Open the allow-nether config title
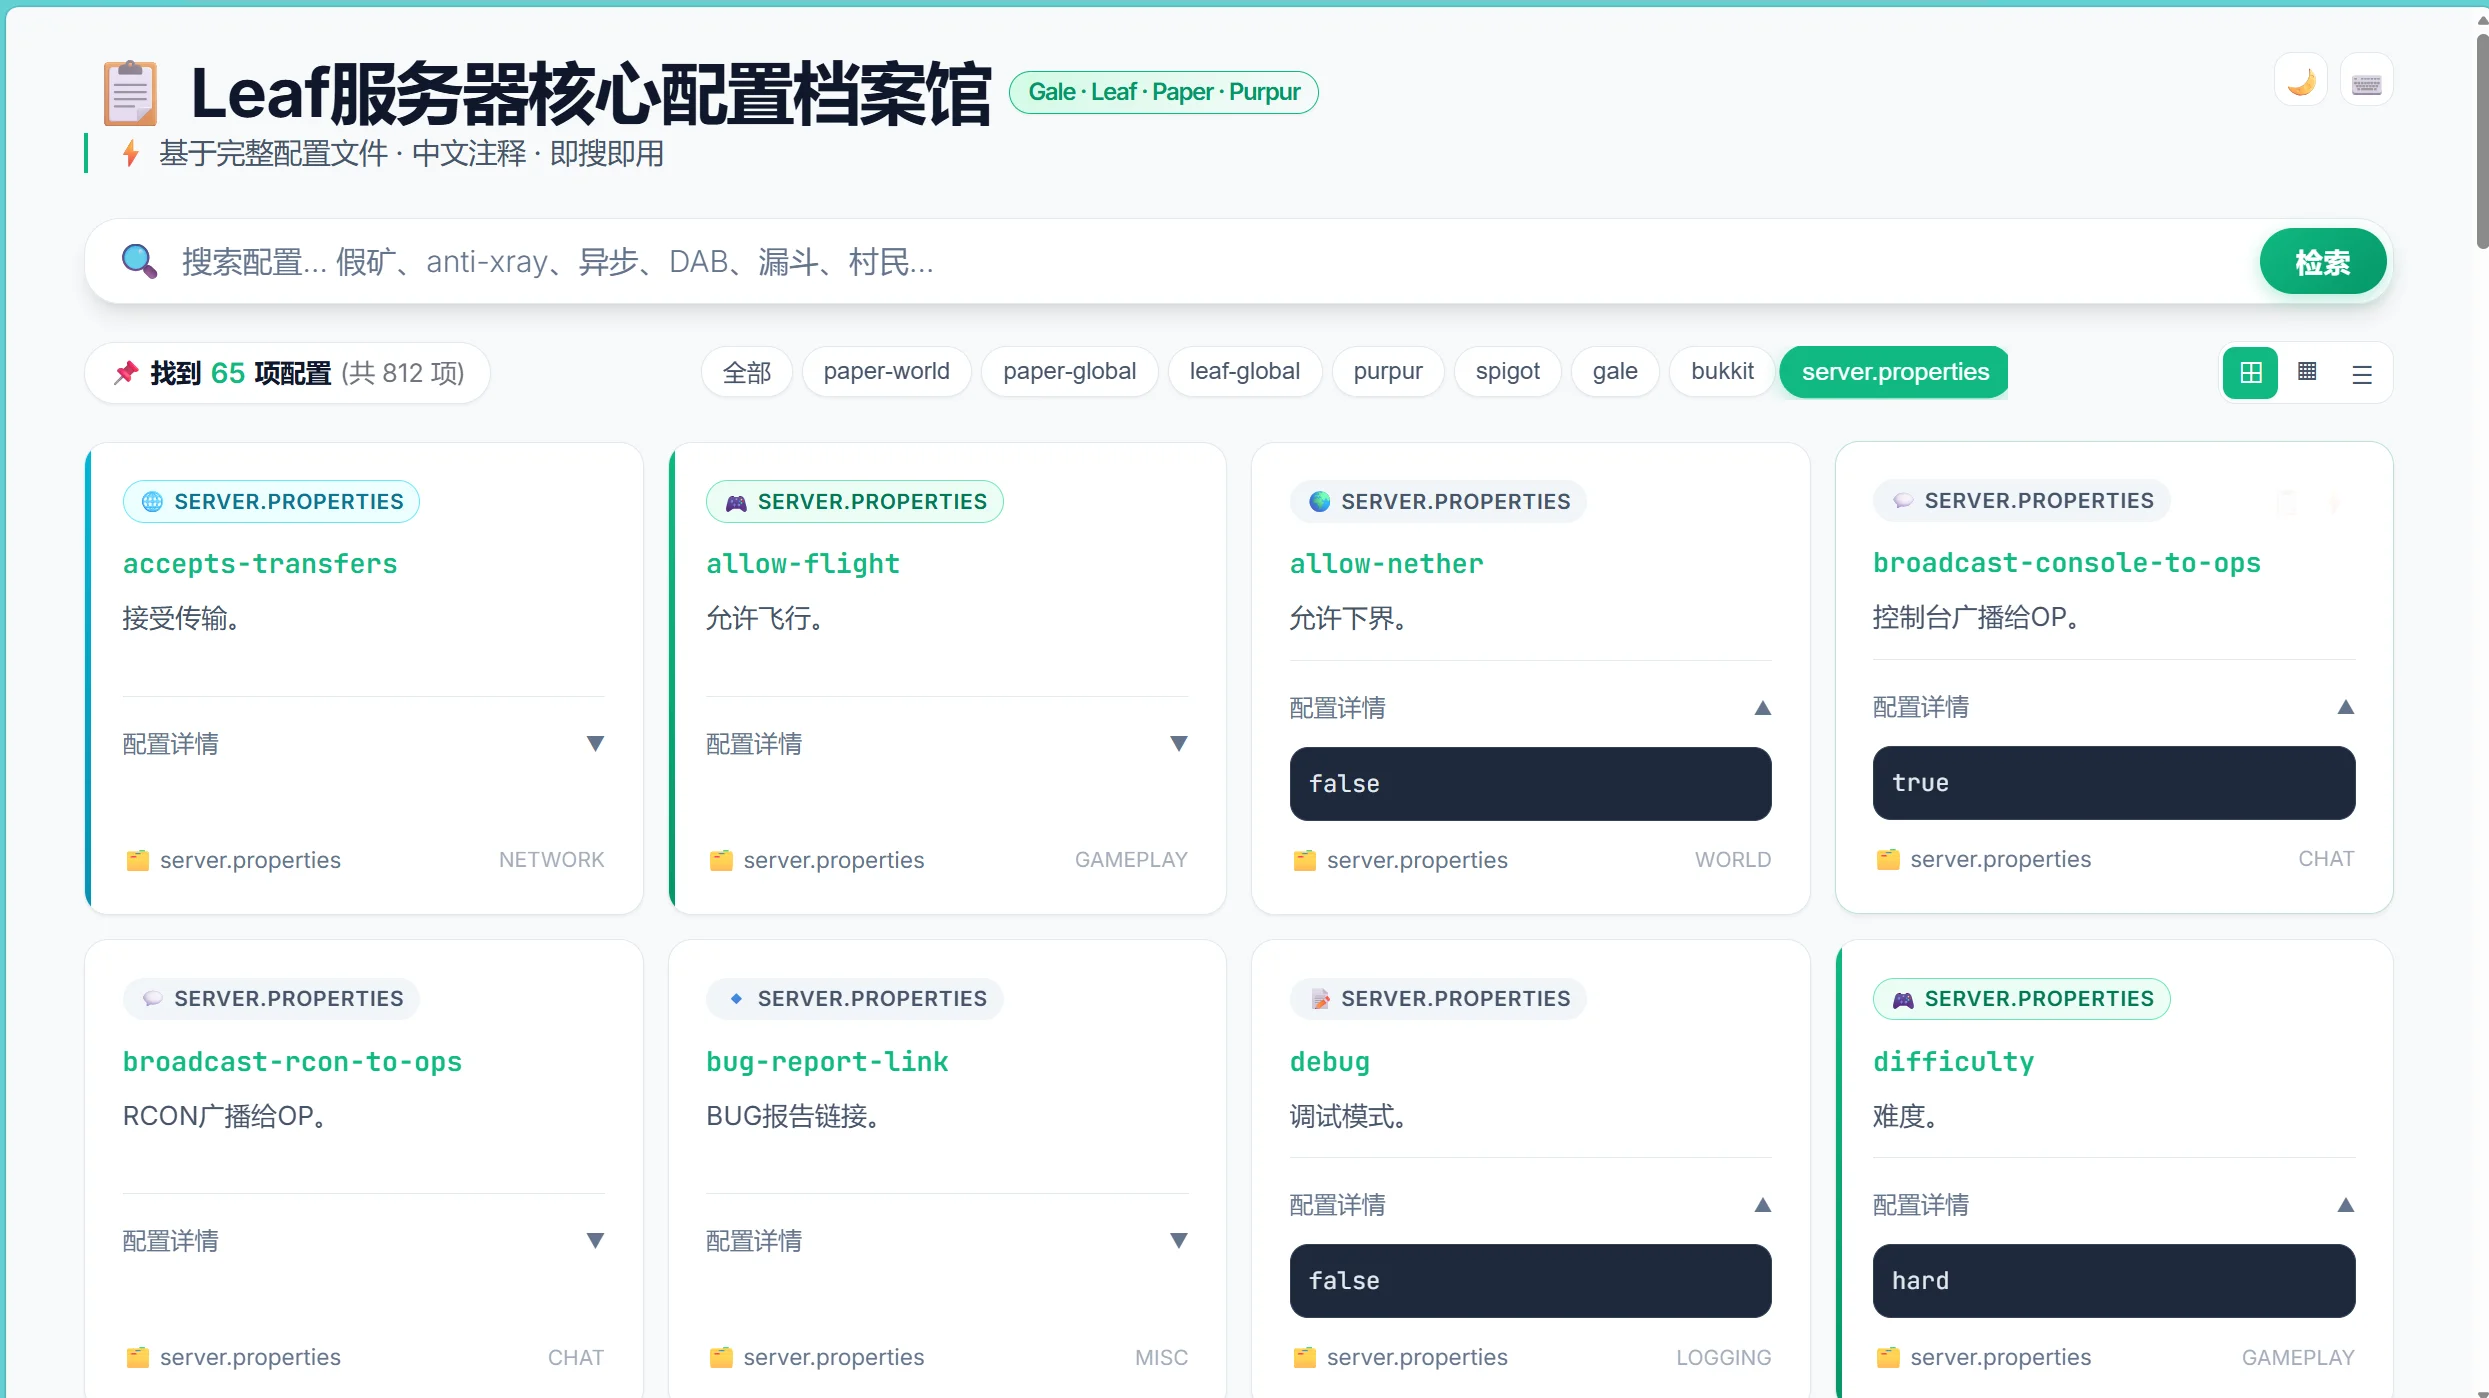Screen dimensions: 2489x1398 tap(1386, 564)
